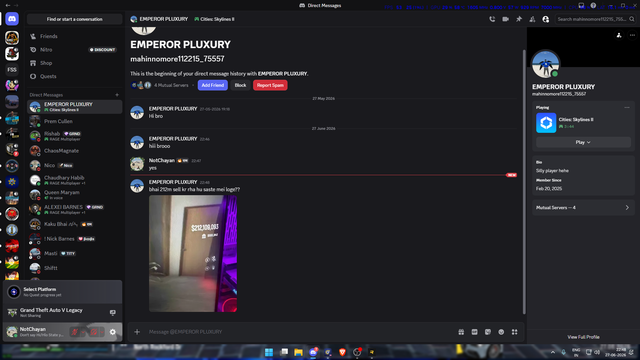
Task: Hide the user profile side panel
Action: [546, 19]
